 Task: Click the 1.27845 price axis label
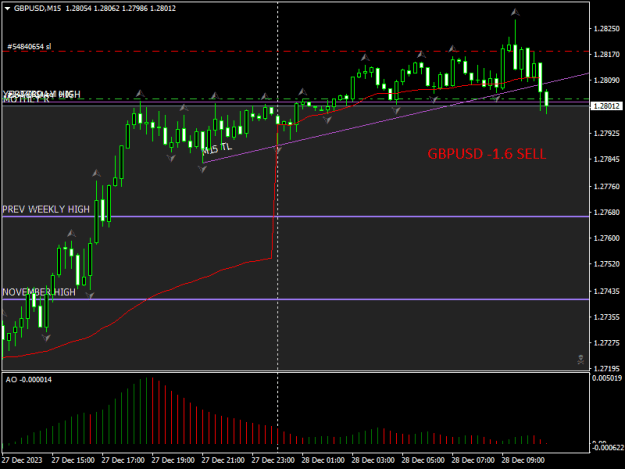[607, 159]
